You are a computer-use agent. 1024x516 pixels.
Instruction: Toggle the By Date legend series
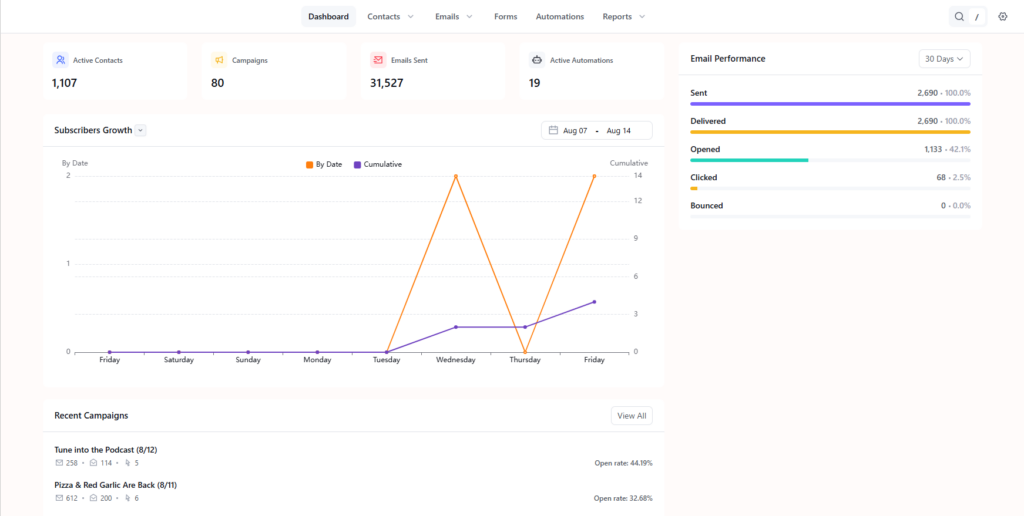(324, 165)
